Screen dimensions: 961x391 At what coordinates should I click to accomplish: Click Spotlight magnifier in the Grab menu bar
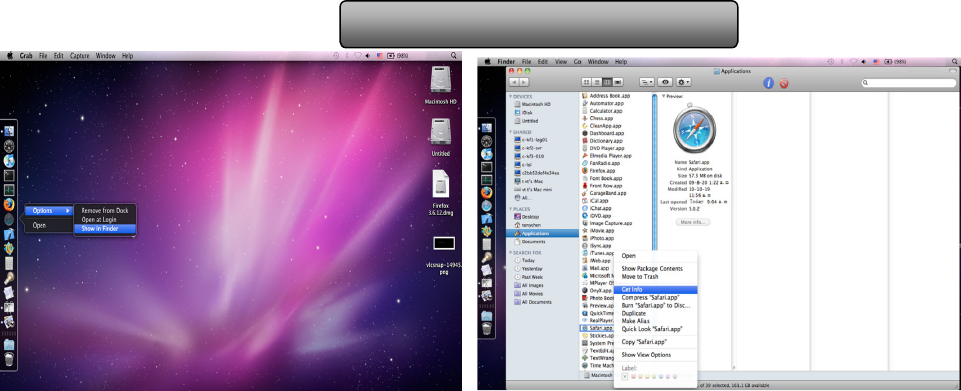click(454, 55)
